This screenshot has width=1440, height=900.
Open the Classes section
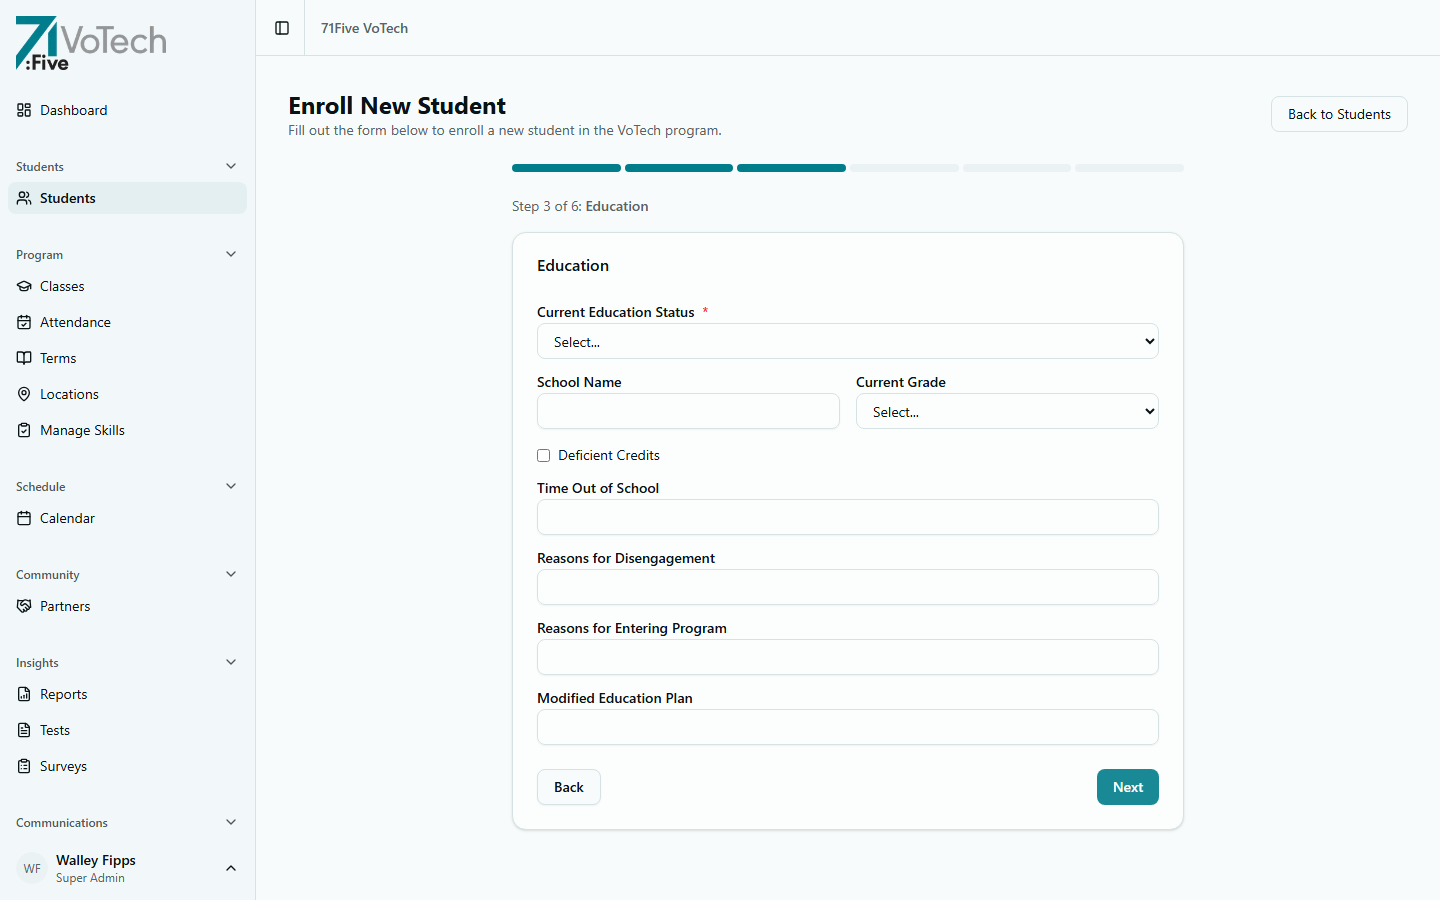click(62, 286)
